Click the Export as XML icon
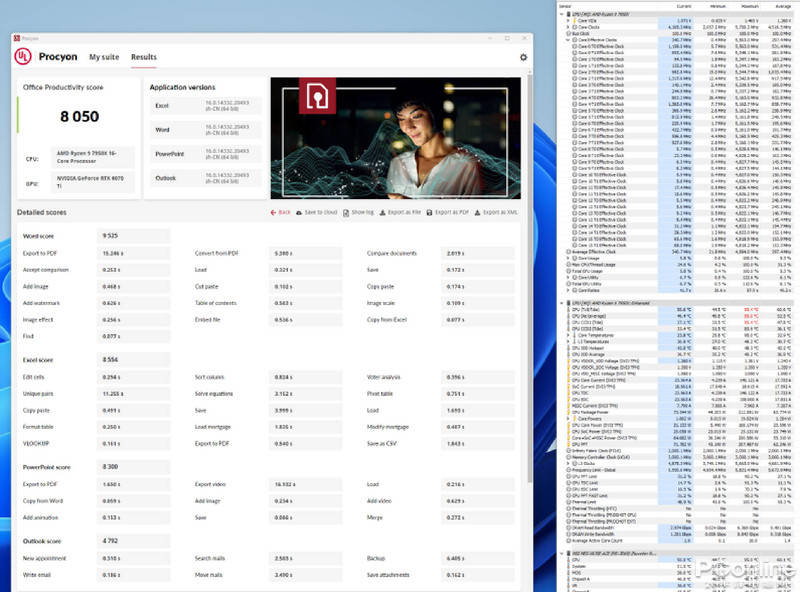Image resolution: width=800 pixels, height=592 pixels. tap(477, 212)
